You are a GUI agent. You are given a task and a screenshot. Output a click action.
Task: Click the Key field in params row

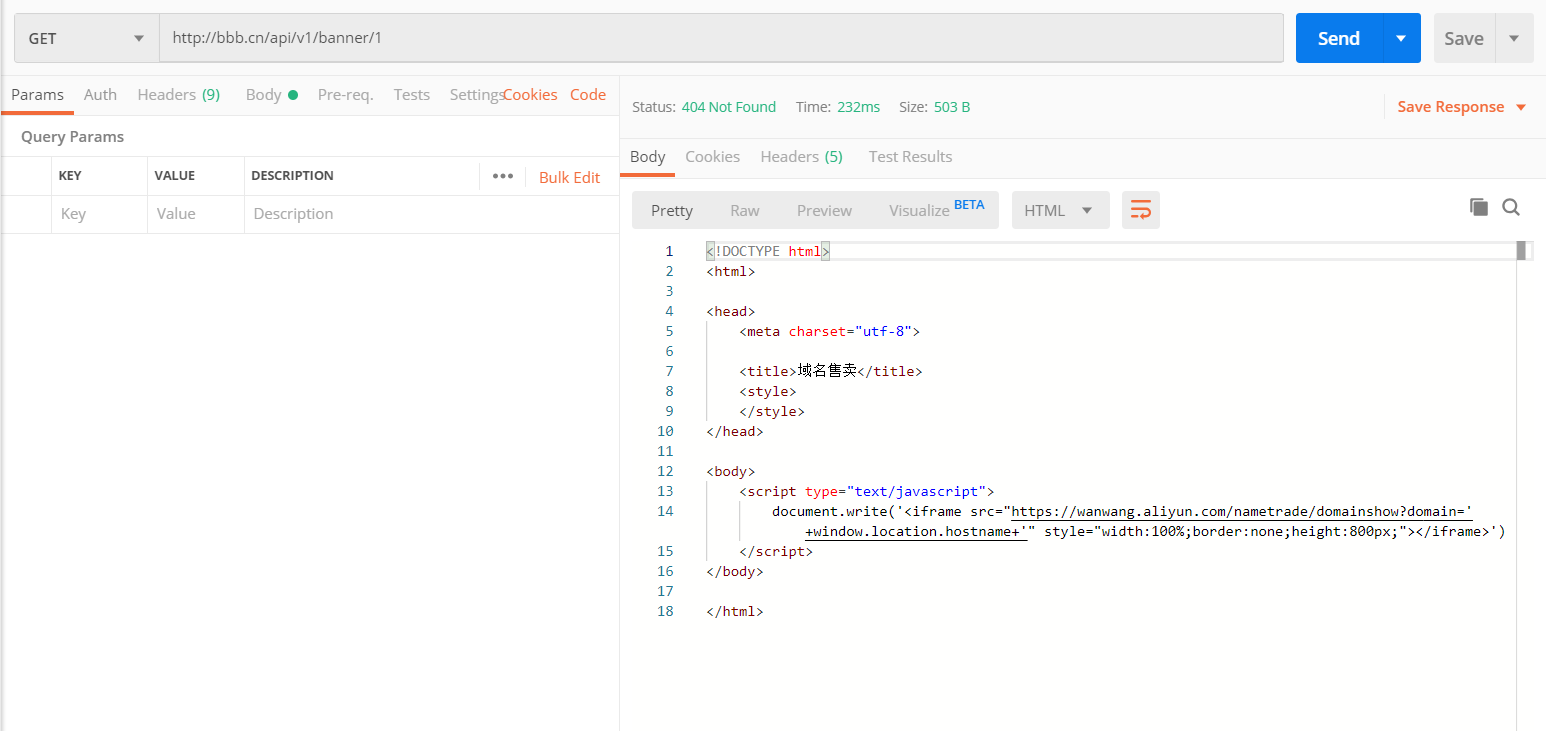[99, 214]
